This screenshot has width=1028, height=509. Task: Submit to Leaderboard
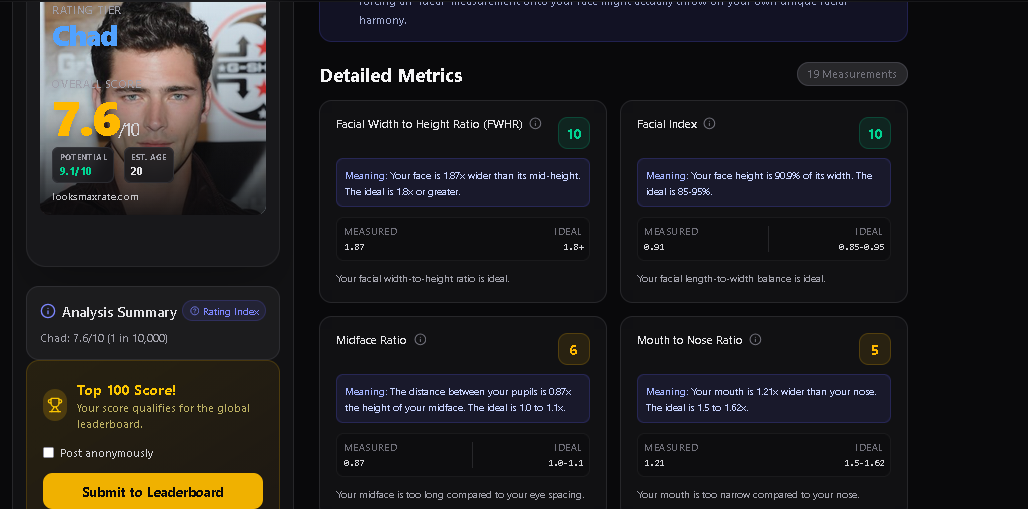coord(153,491)
